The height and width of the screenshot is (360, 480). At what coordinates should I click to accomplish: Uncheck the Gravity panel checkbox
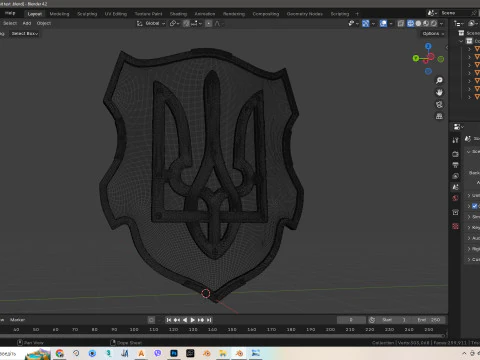pyautogui.click(x=475, y=206)
